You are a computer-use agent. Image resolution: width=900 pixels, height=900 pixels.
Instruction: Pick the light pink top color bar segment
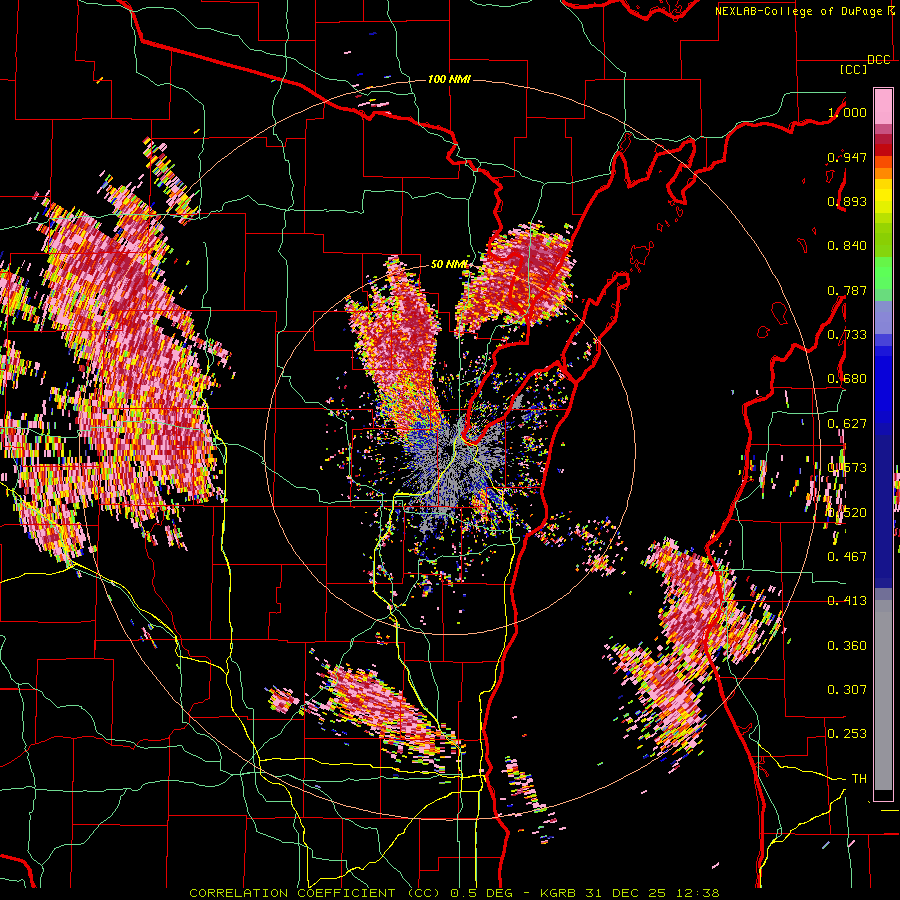tap(883, 106)
